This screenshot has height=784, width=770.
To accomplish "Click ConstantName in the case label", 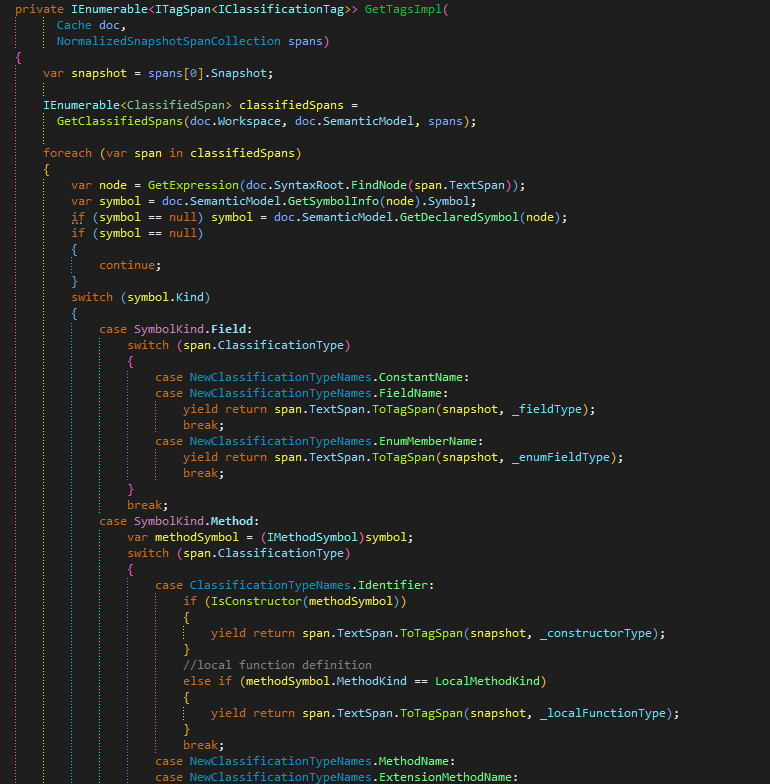I will pyautogui.click(x=424, y=377).
